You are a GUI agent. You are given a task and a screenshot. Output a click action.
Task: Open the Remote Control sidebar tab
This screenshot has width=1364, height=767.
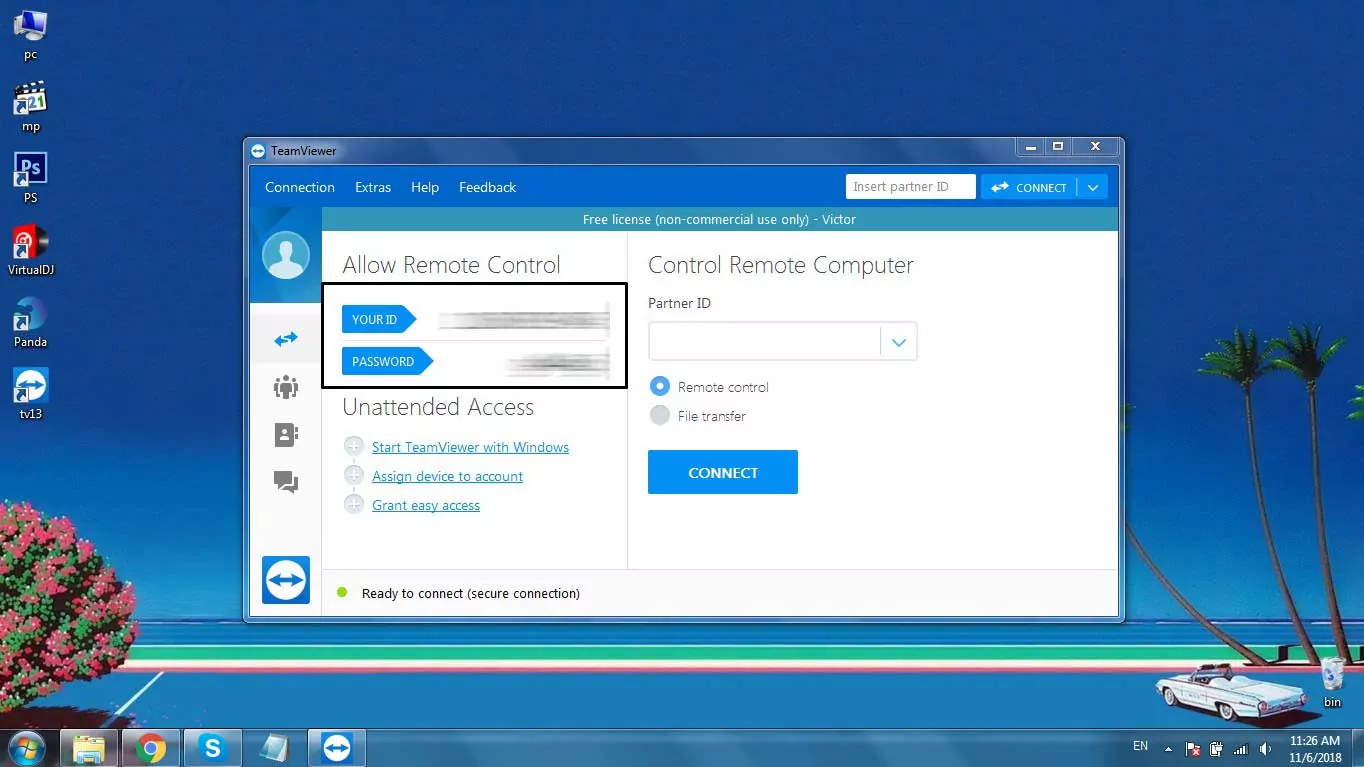pyautogui.click(x=286, y=340)
